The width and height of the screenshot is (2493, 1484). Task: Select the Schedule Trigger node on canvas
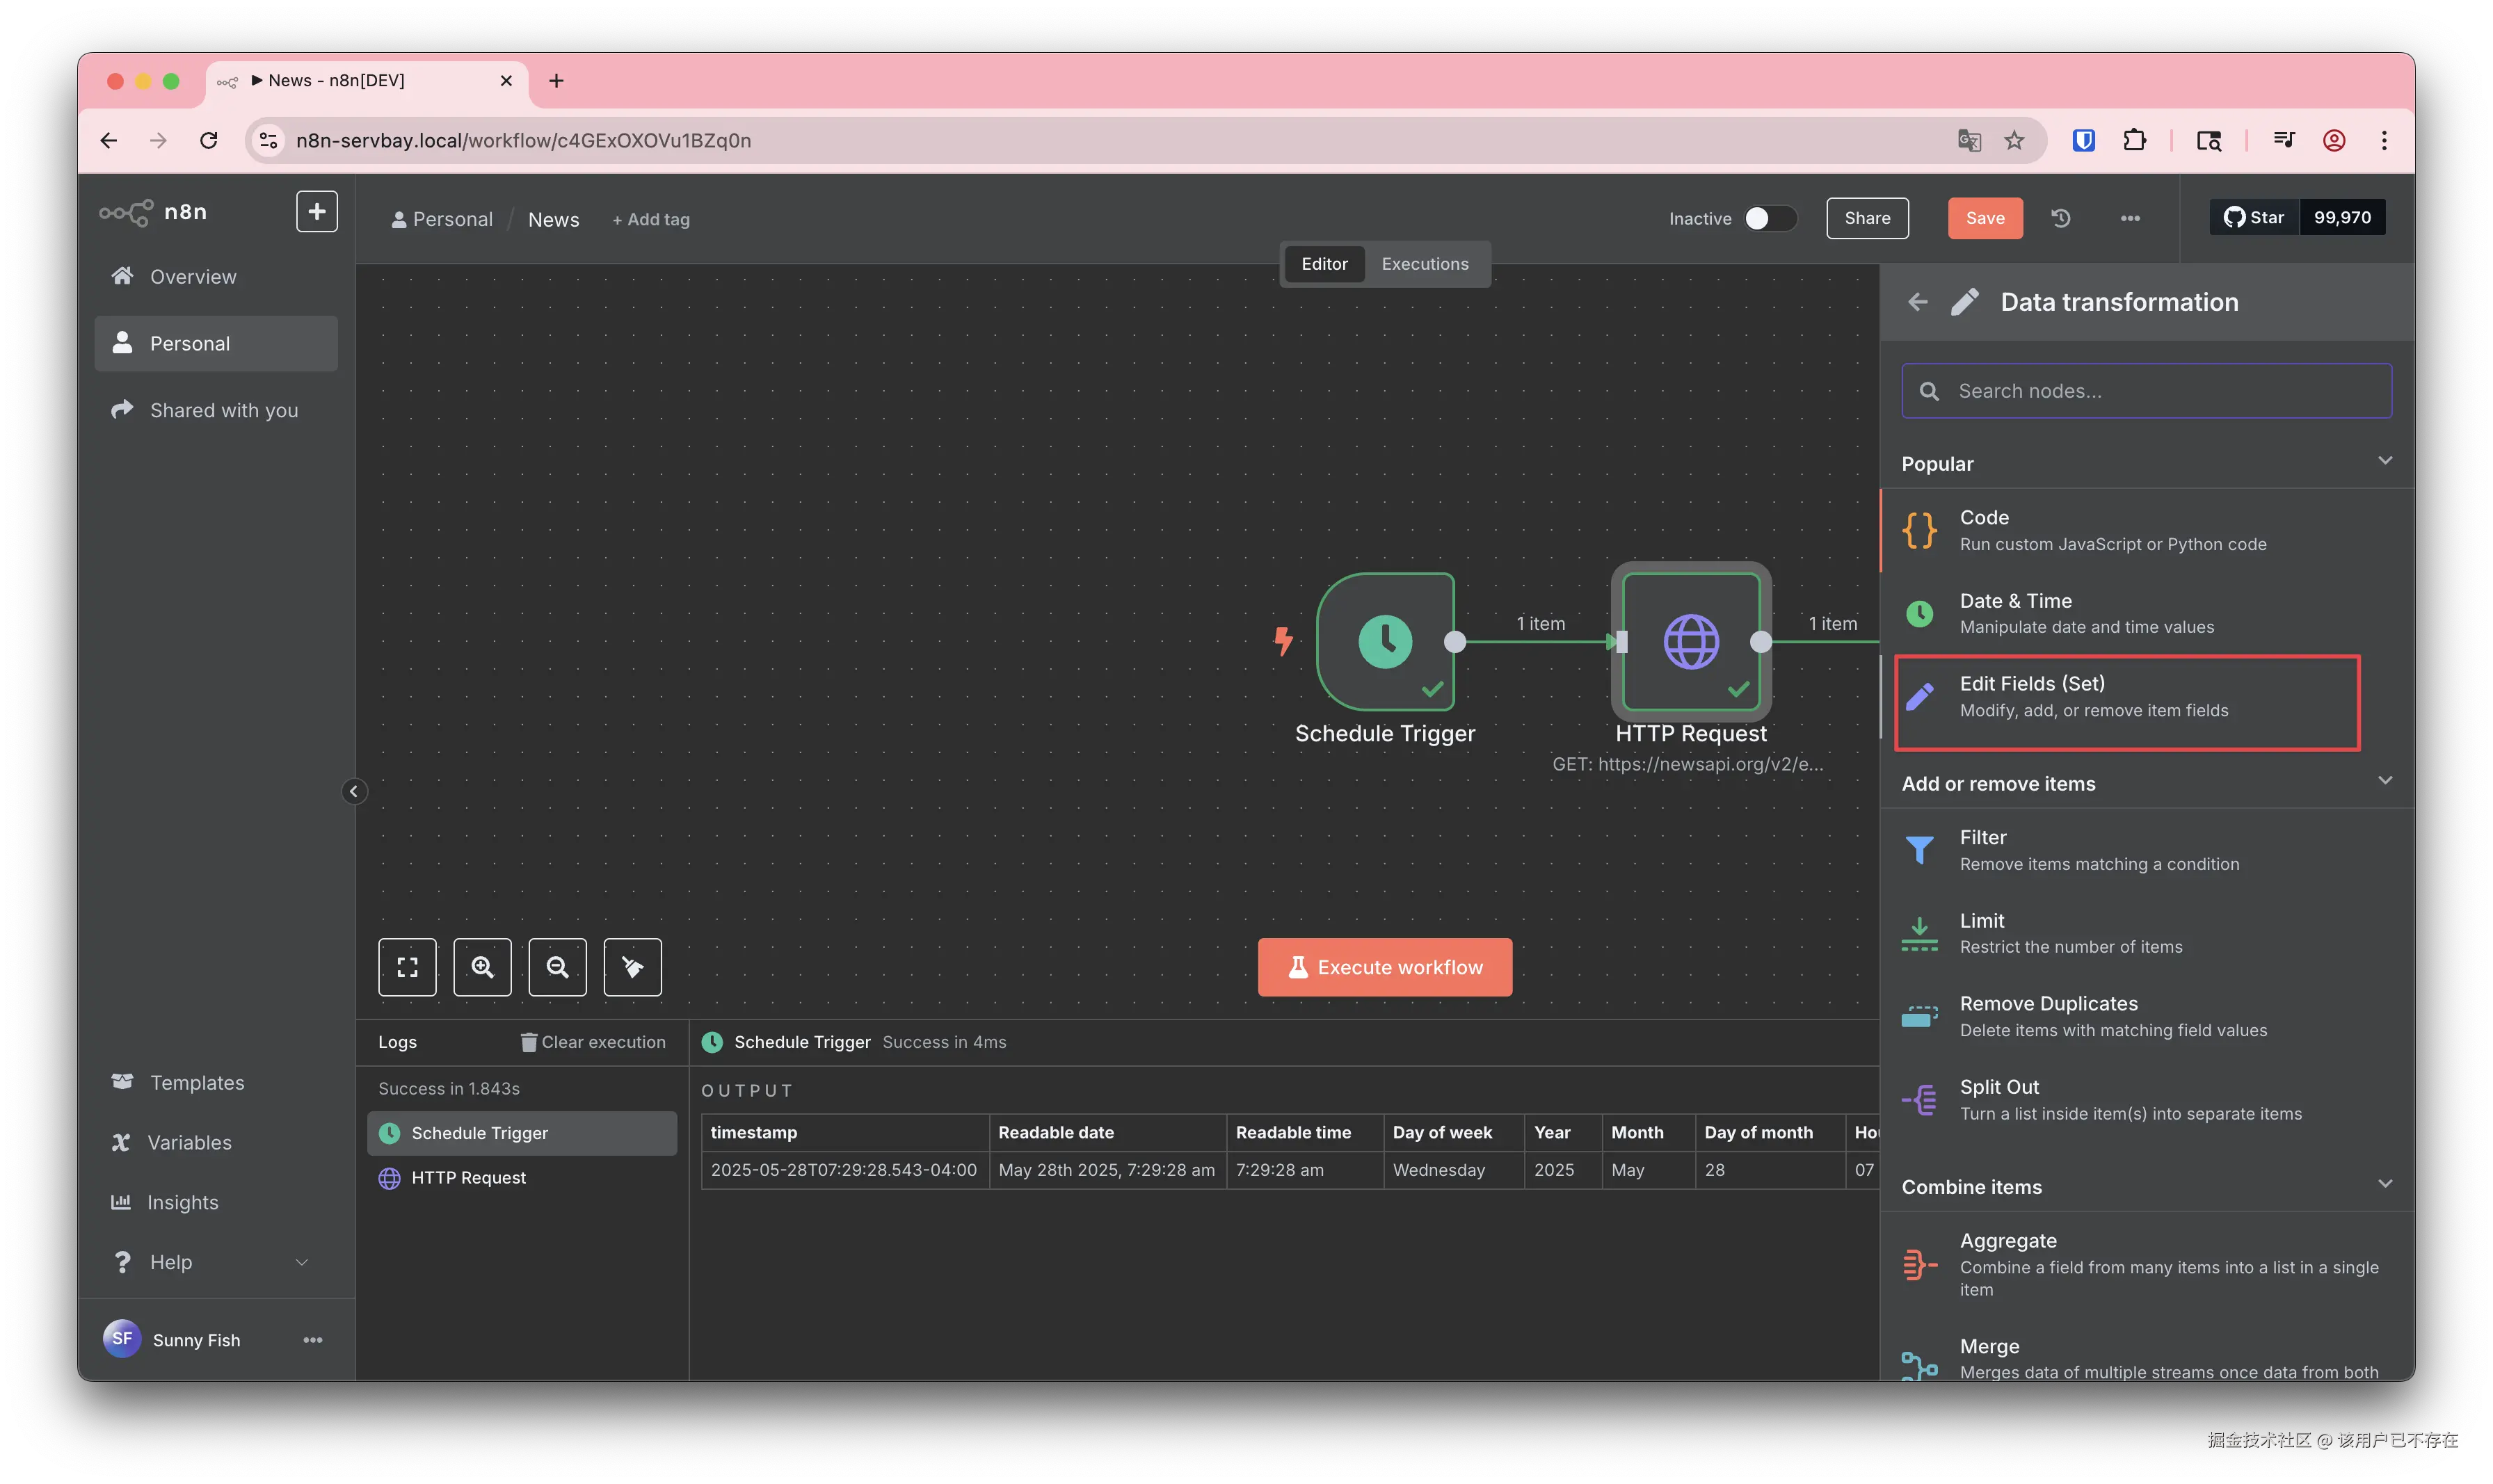coord(1385,641)
